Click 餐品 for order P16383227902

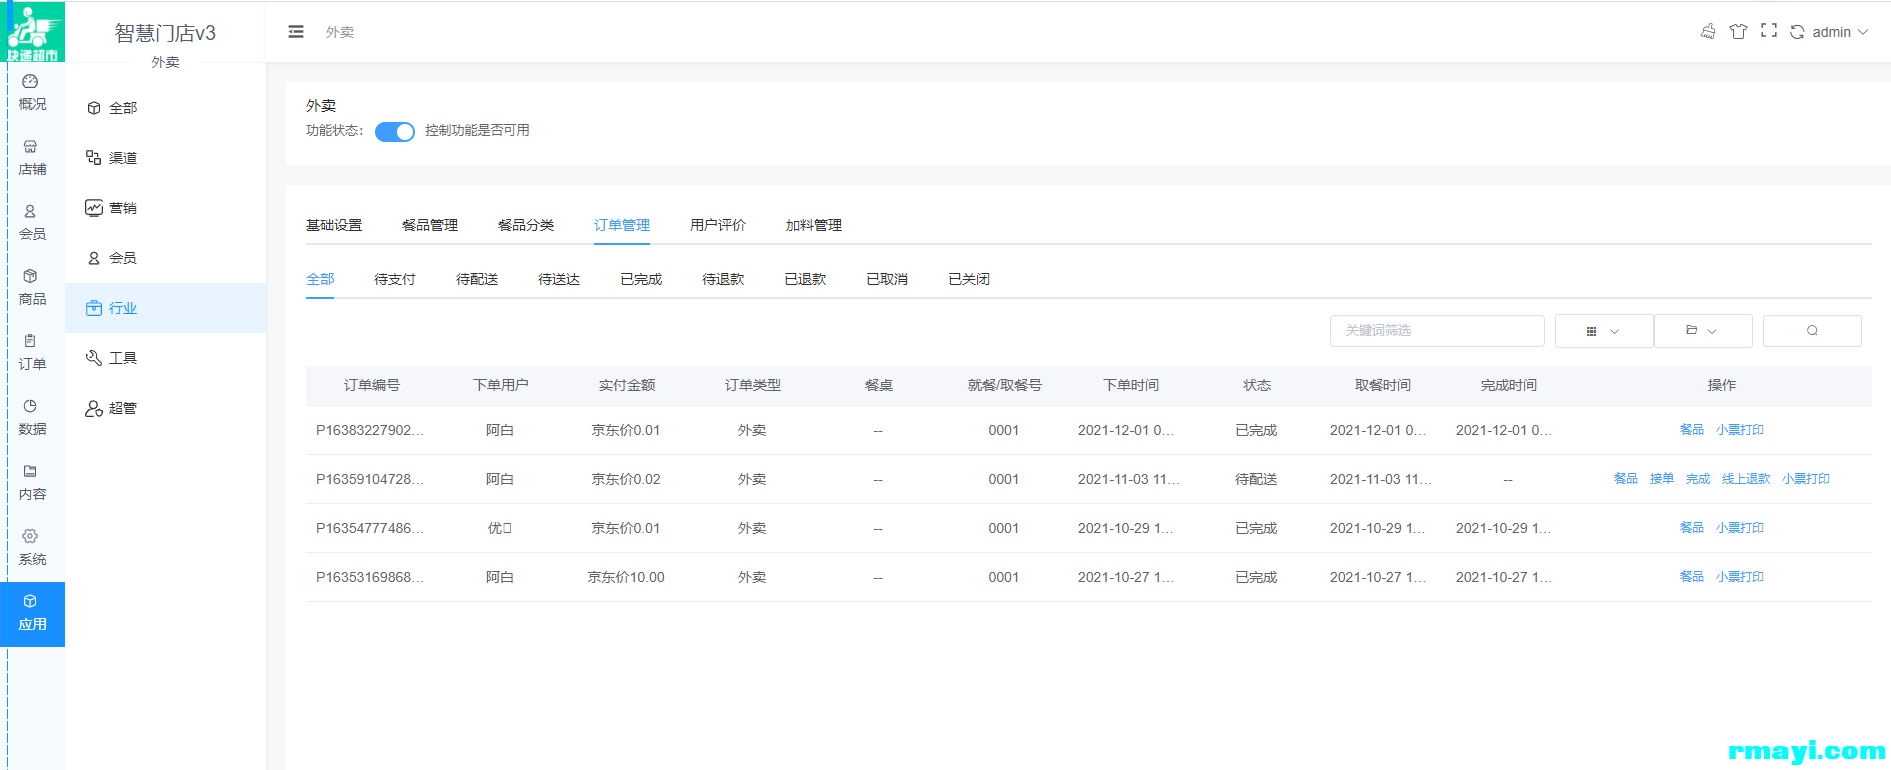coord(1692,430)
